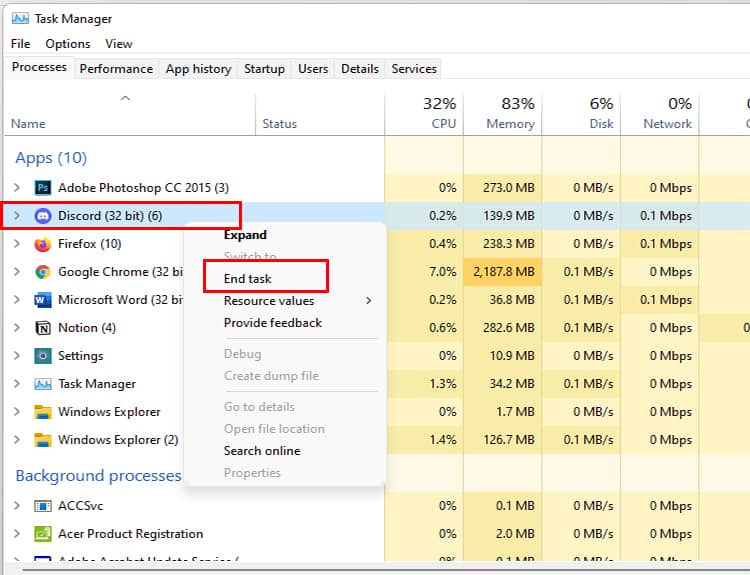Image resolution: width=750 pixels, height=575 pixels.
Task: Expand the ACCSvc background process
Action: coord(17,506)
